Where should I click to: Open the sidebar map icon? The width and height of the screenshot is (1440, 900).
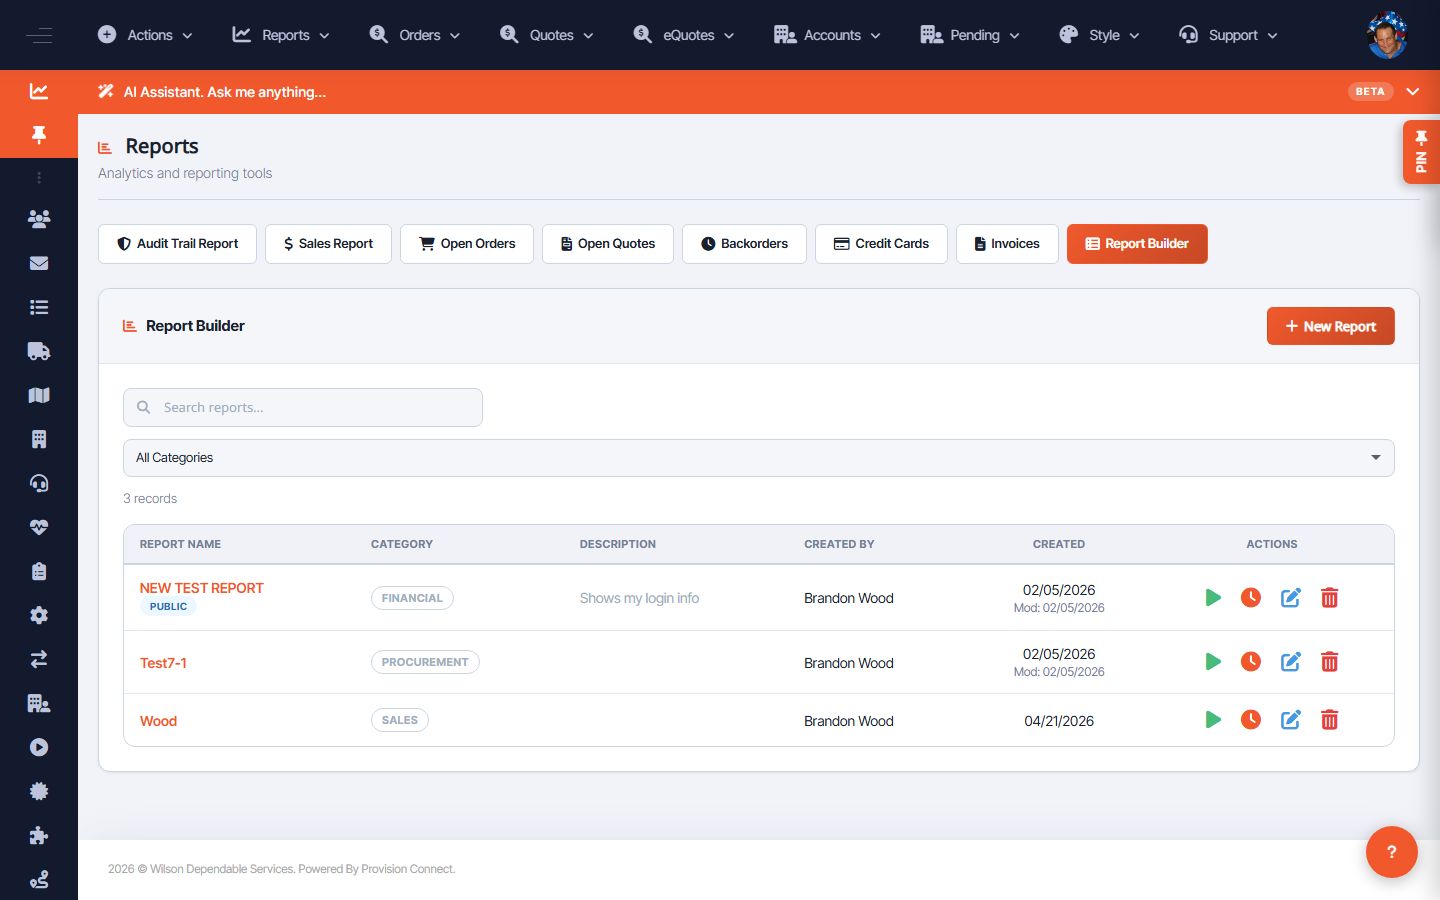[39, 395]
